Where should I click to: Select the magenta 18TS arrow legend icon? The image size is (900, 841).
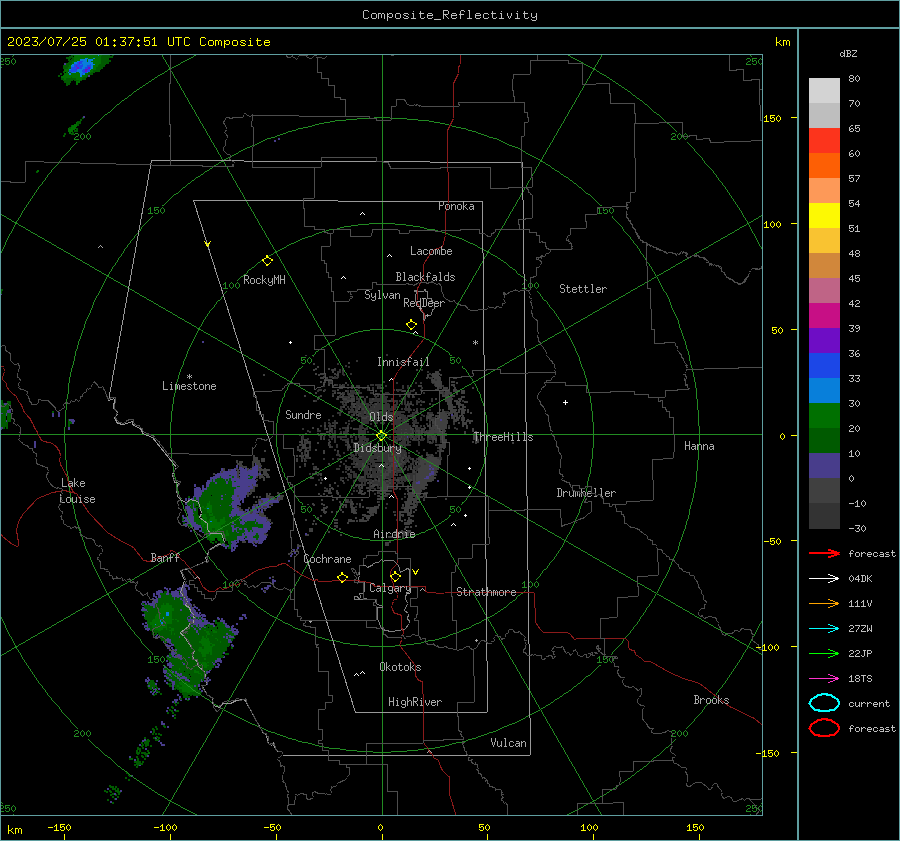coord(824,679)
